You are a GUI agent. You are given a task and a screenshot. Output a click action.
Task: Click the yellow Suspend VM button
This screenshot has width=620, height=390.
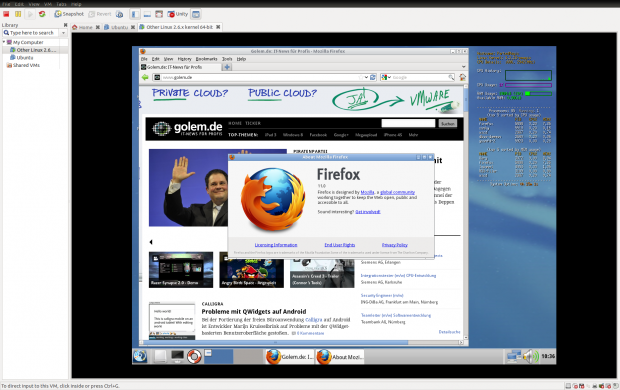[x=18, y=14]
